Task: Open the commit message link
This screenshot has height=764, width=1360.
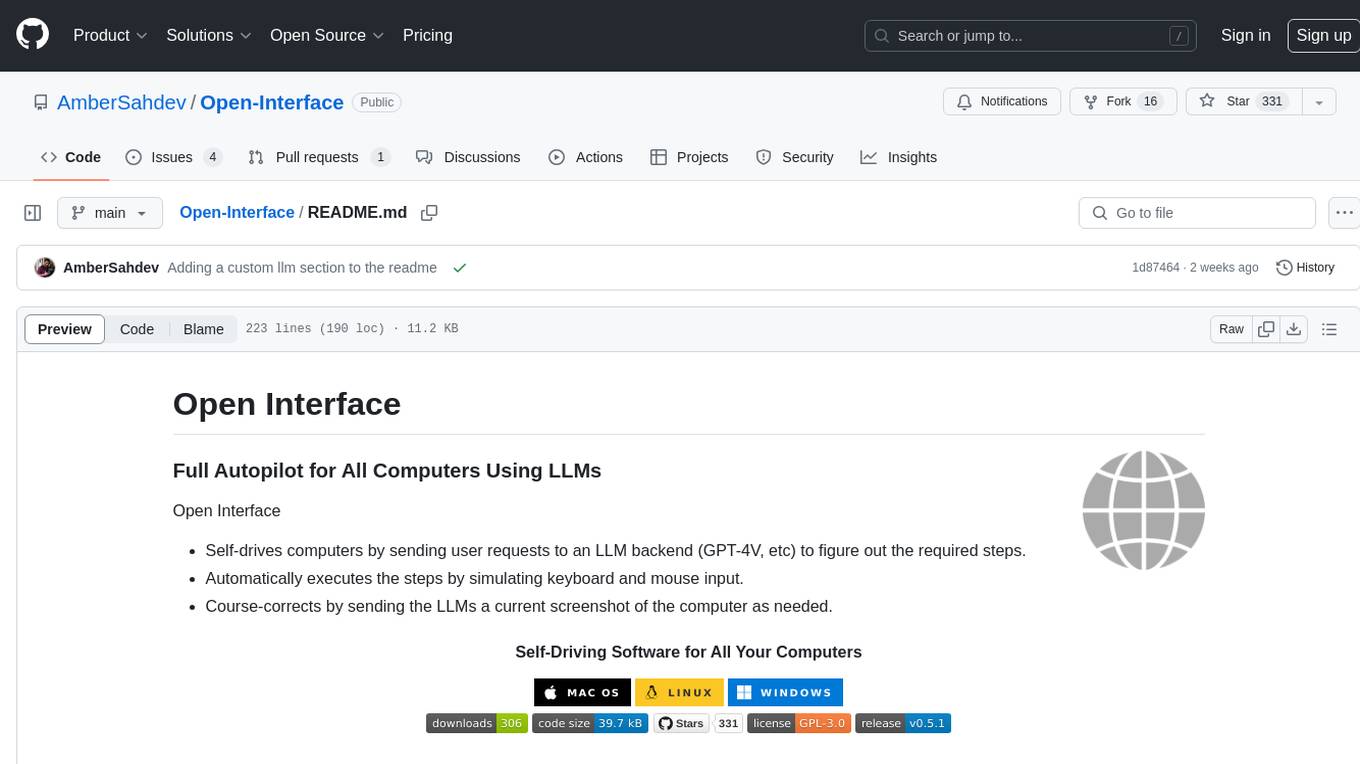Action: point(302,267)
